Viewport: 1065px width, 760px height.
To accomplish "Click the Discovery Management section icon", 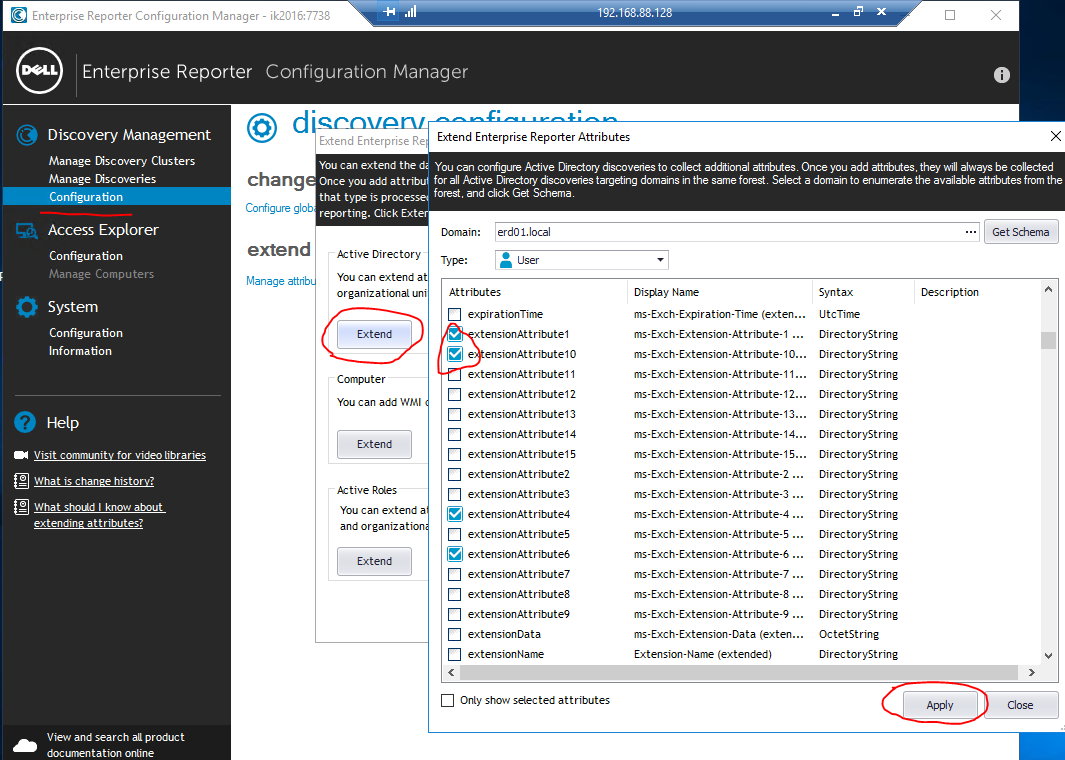I will 26,134.
